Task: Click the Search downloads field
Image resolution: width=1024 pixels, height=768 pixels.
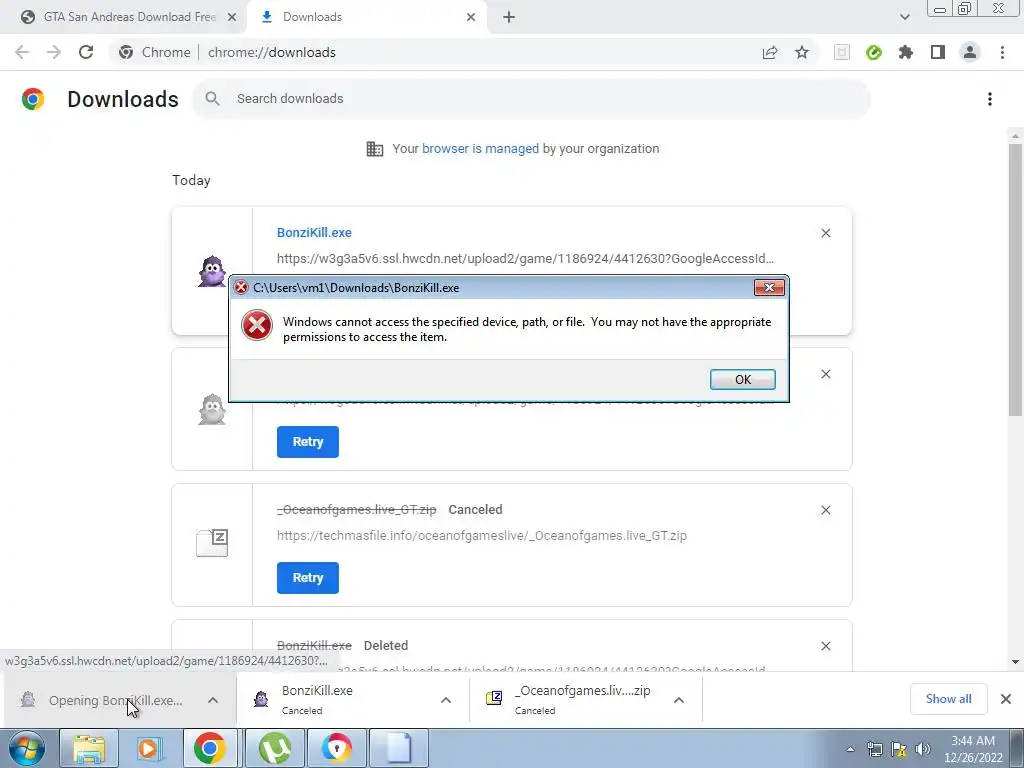Action: click(531, 99)
